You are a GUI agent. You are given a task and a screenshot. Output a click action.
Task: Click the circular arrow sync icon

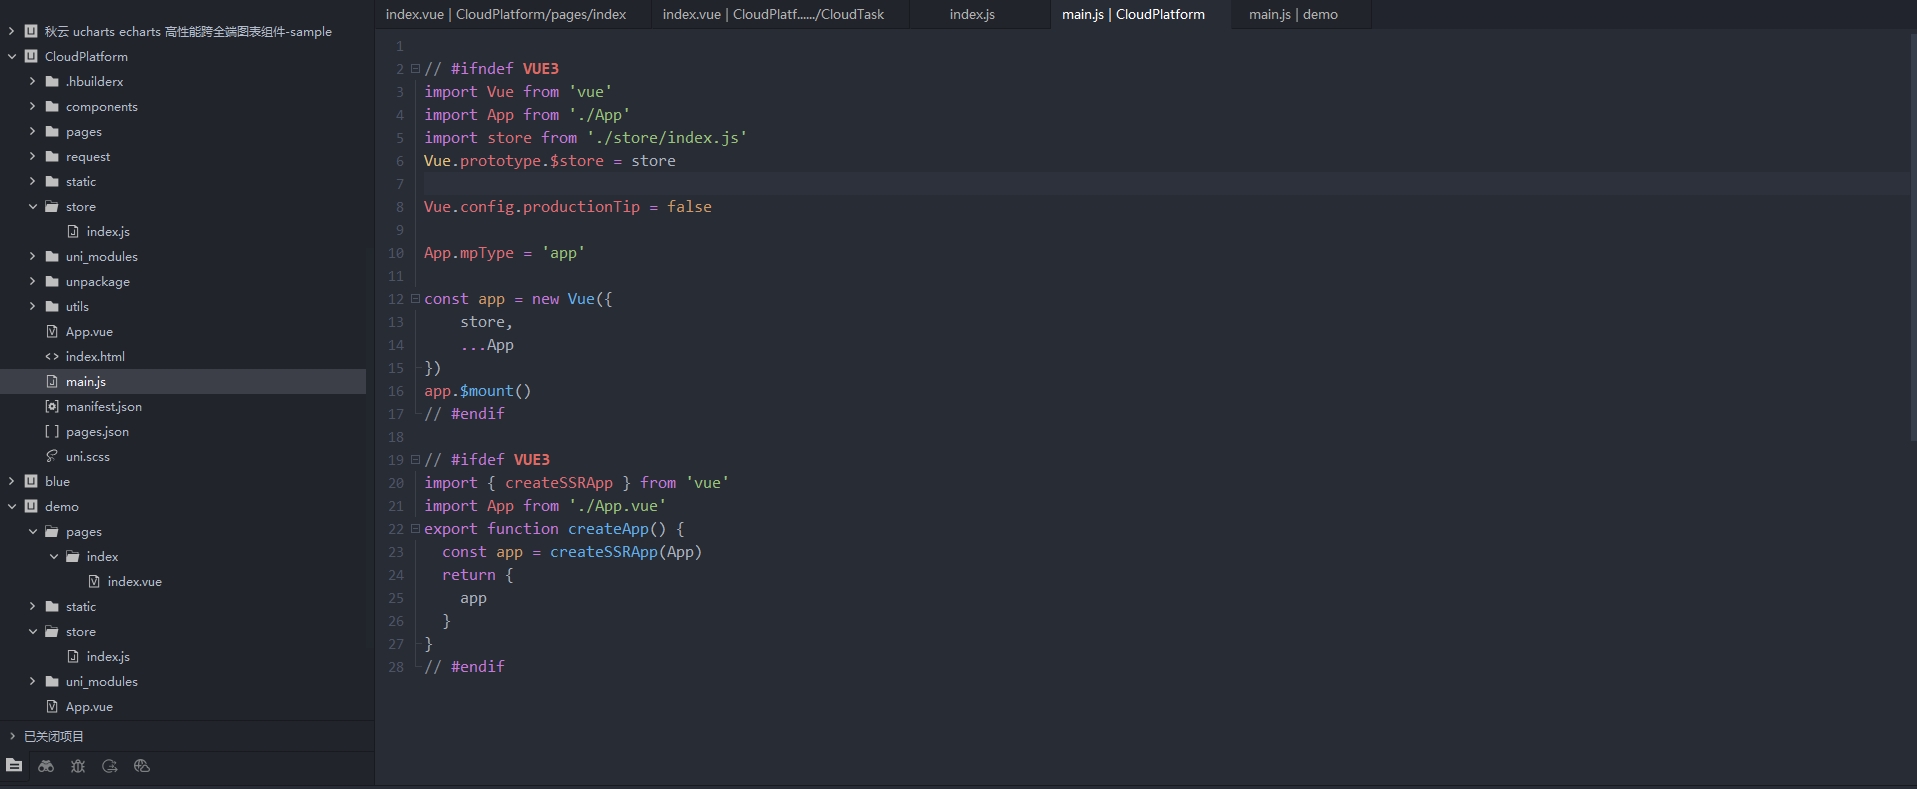coord(110,766)
